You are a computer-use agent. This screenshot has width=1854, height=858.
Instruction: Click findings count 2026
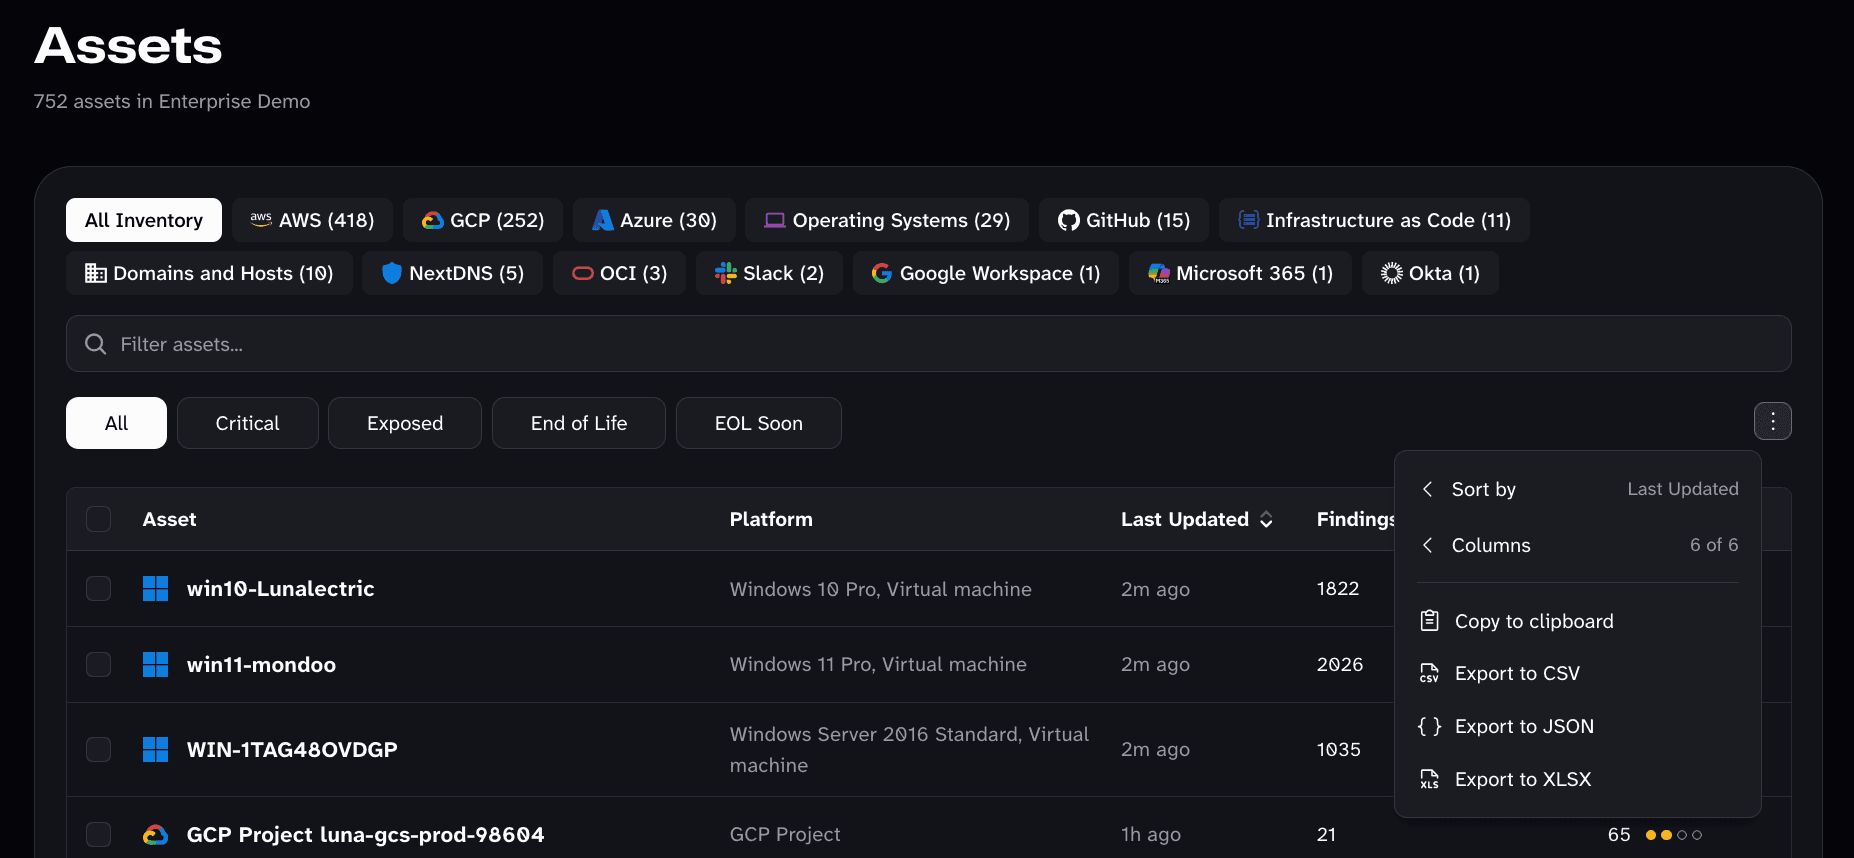pos(1340,664)
